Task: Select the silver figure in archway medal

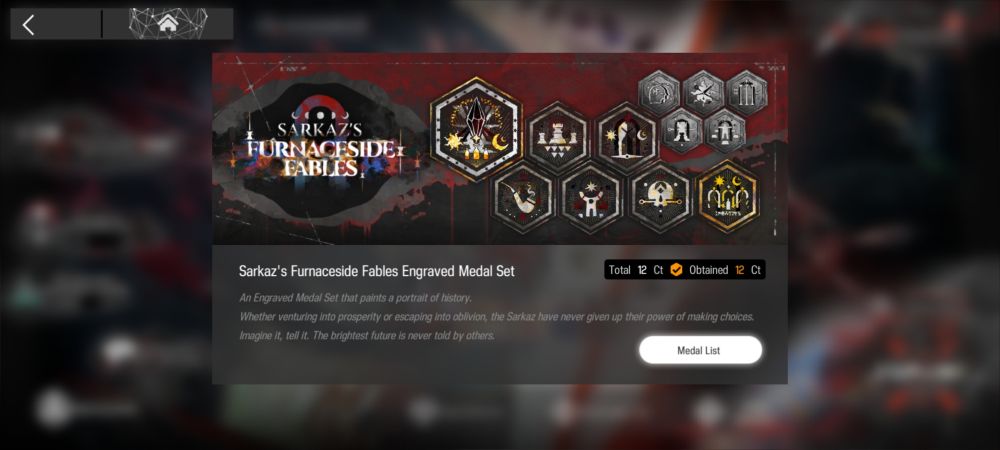Action: point(725,131)
